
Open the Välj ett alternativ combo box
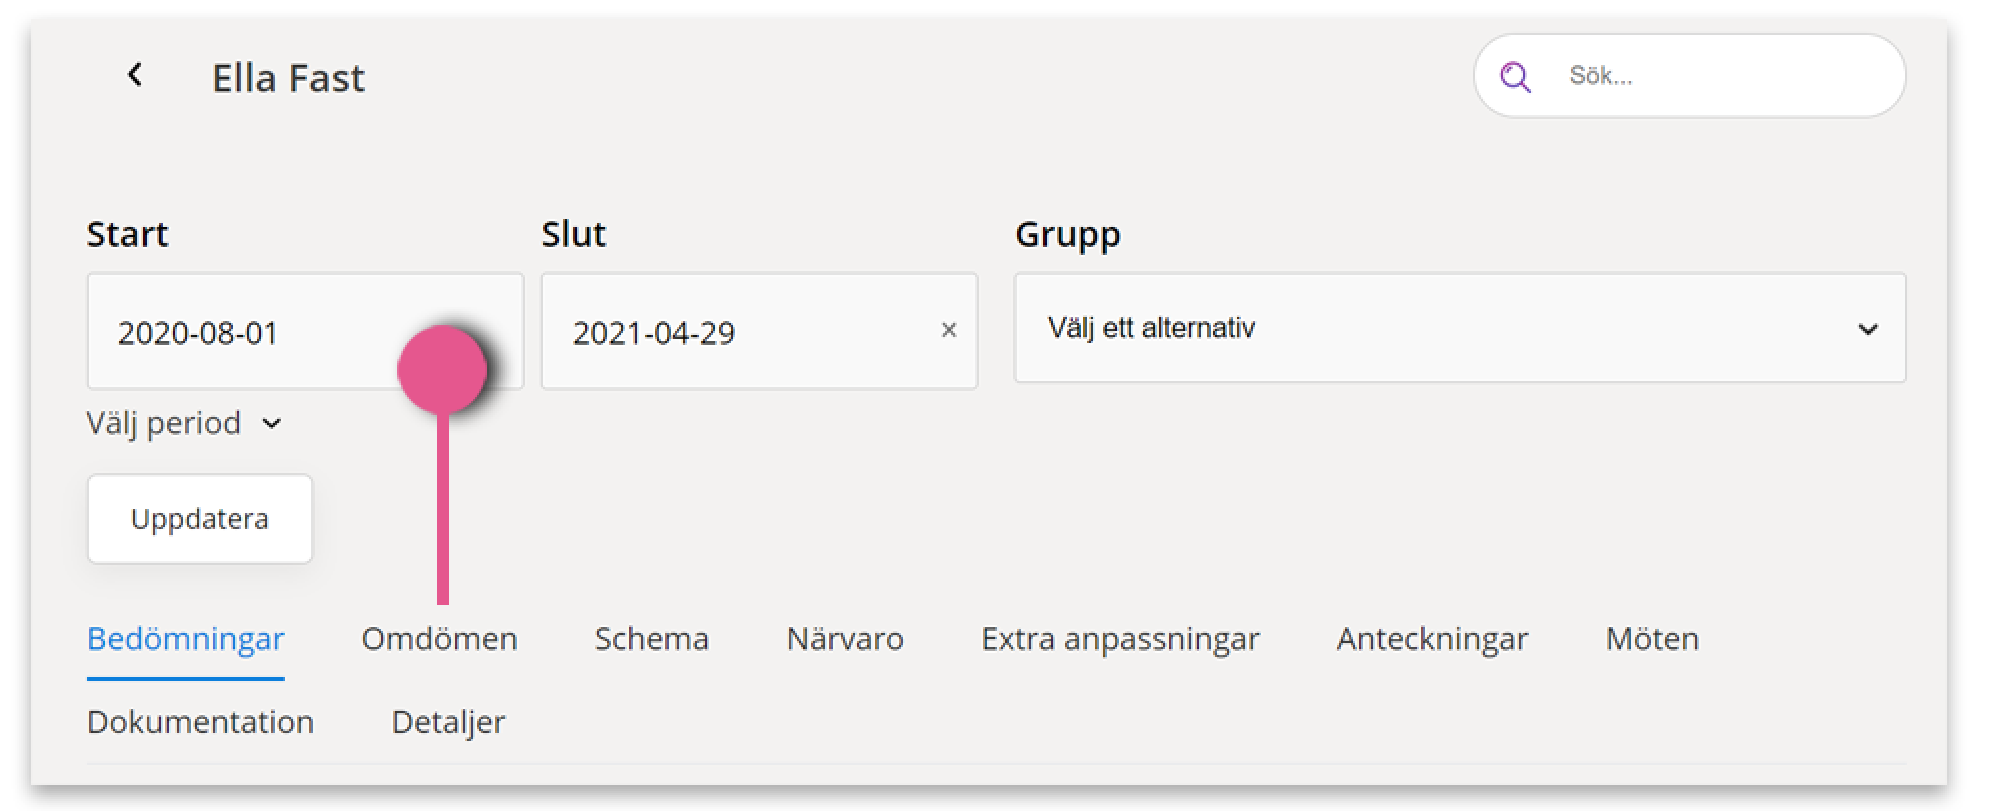tap(1460, 328)
